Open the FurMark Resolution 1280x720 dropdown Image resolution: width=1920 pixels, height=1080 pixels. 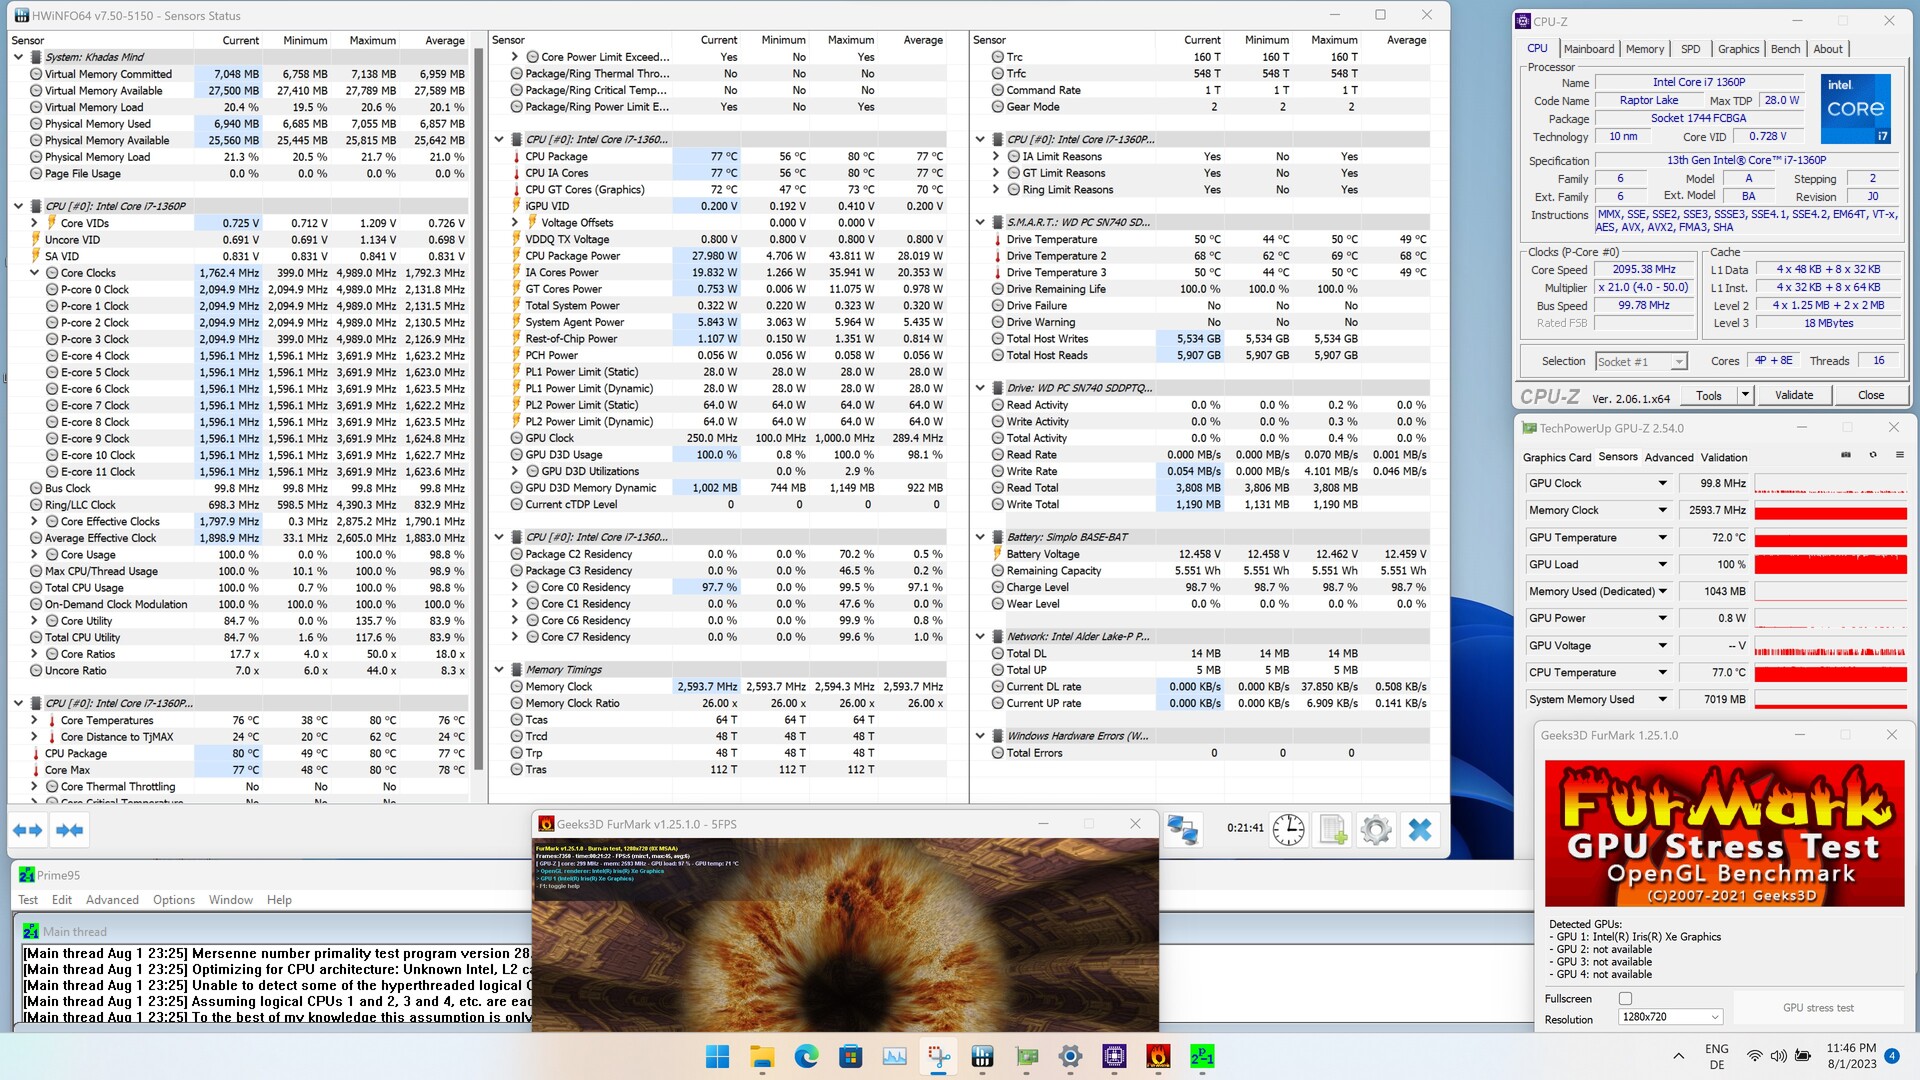(1670, 1017)
